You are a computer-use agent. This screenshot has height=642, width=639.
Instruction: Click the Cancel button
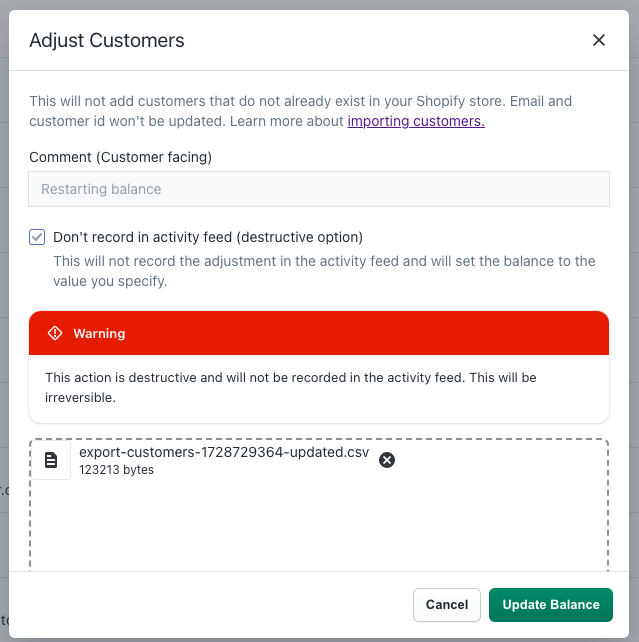coord(447,605)
